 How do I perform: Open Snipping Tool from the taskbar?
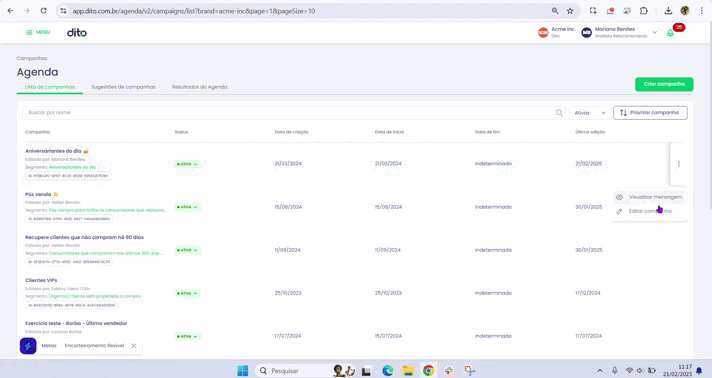469,371
